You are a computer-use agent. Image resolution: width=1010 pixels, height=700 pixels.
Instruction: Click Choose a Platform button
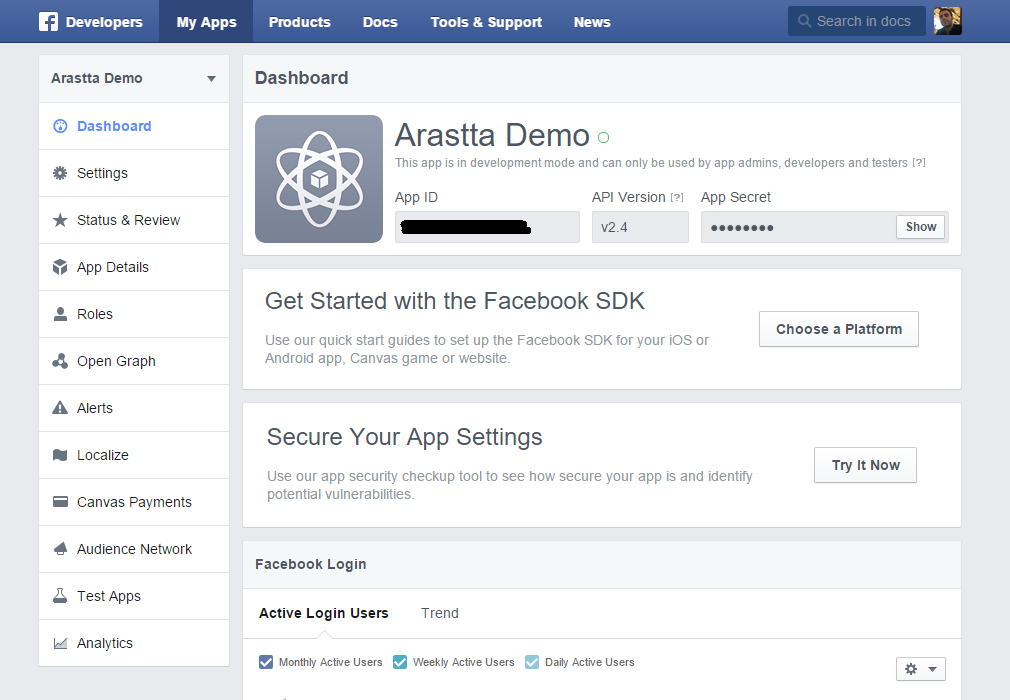[839, 329]
